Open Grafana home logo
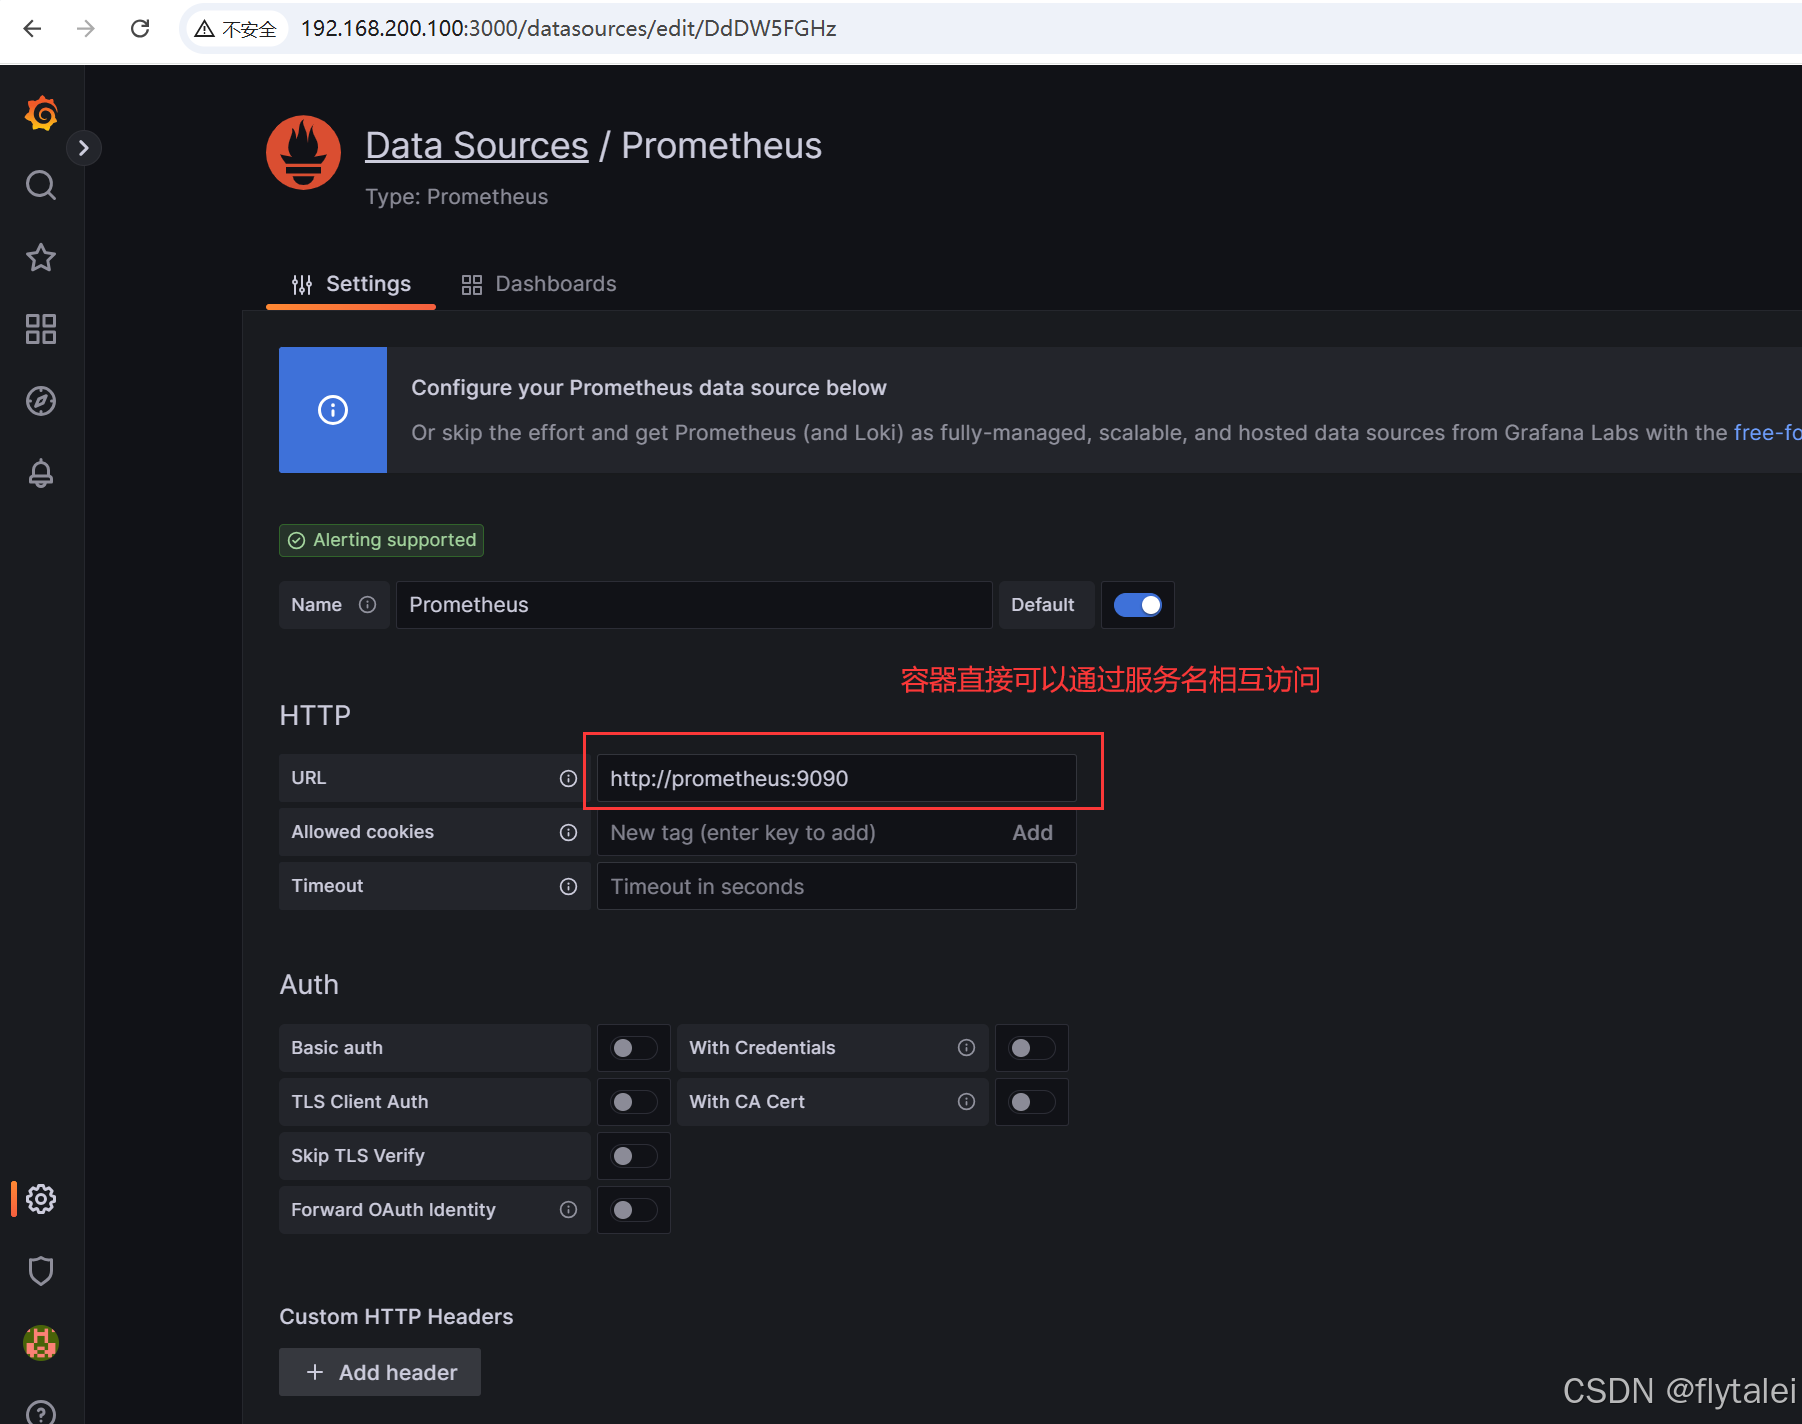Screen dimensions: 1802x1424 [41, 113]
